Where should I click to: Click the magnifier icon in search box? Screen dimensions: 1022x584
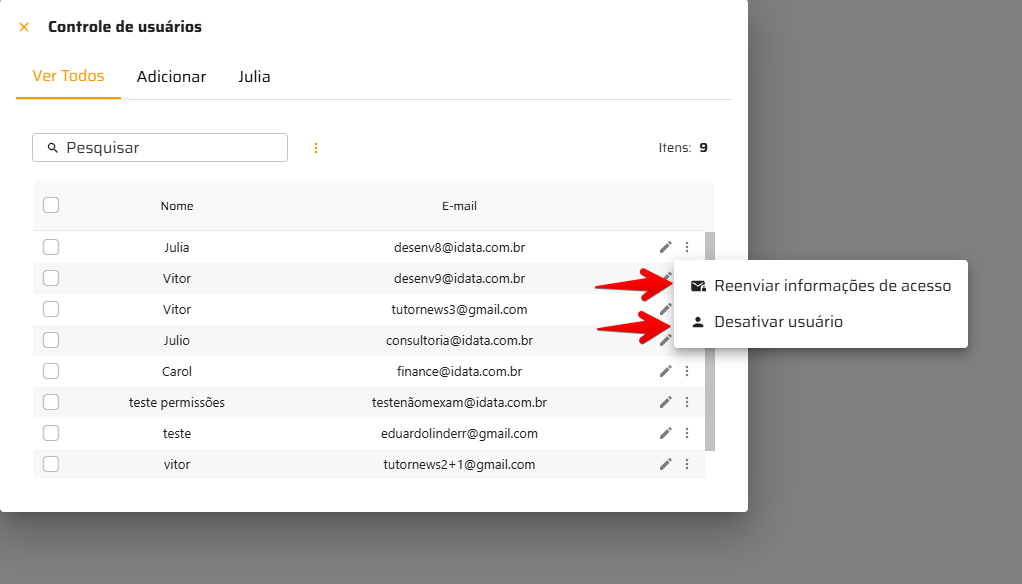click(x=52, y=148)
